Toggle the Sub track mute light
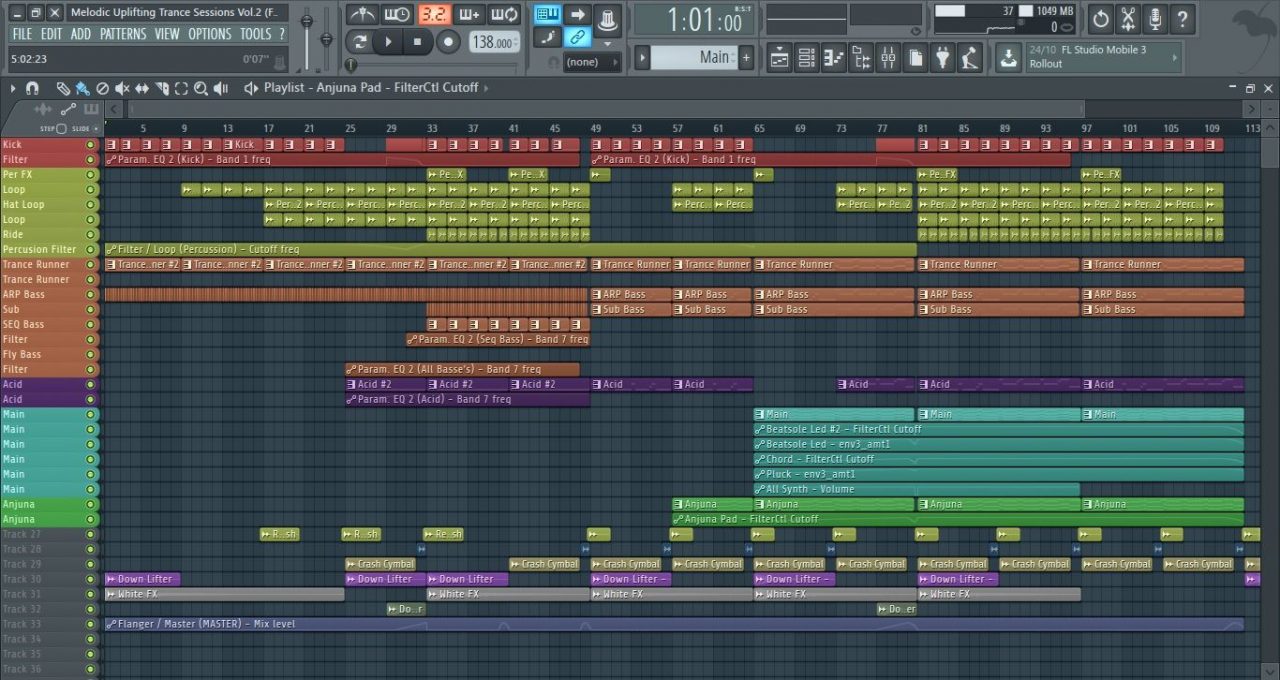This screenshot has width=1280, height=680. (91, 310)
